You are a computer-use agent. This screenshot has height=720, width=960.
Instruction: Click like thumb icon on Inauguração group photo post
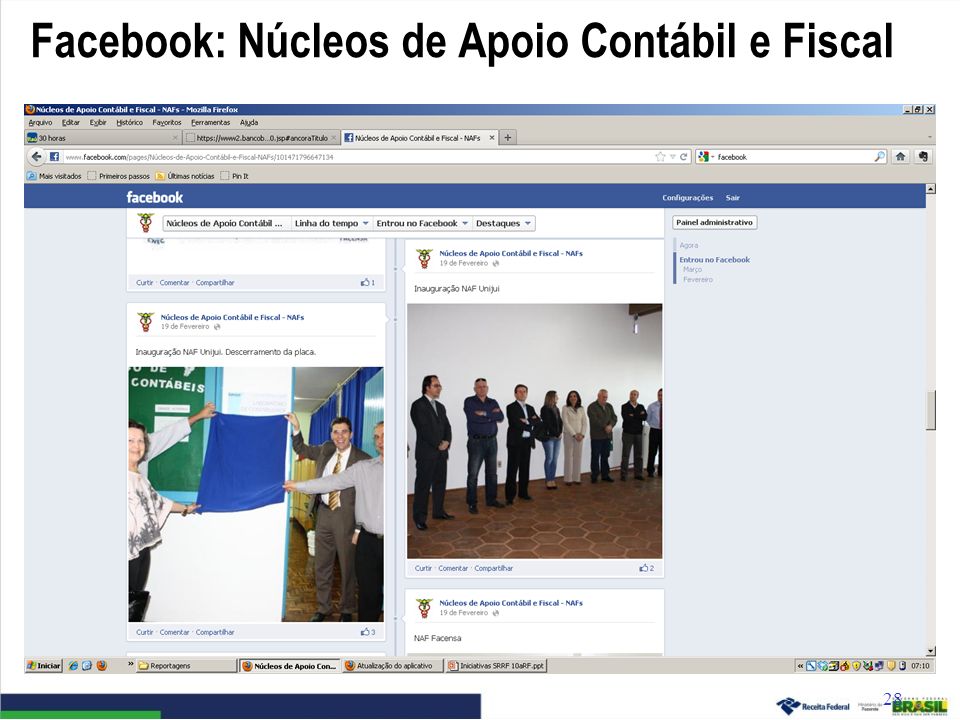click(643, 568)
